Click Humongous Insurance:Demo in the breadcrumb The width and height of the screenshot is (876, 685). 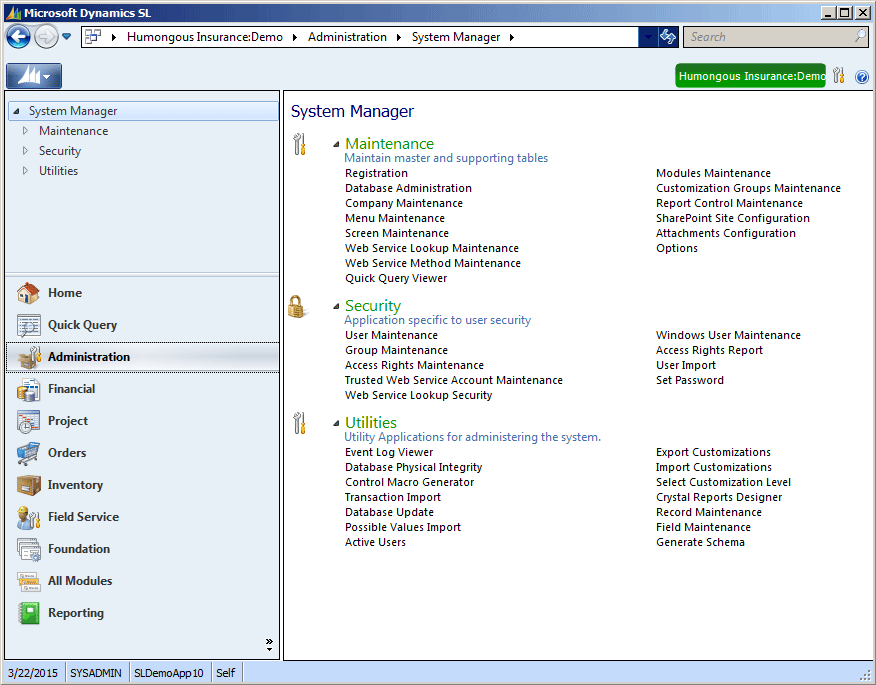pos(204,37)
